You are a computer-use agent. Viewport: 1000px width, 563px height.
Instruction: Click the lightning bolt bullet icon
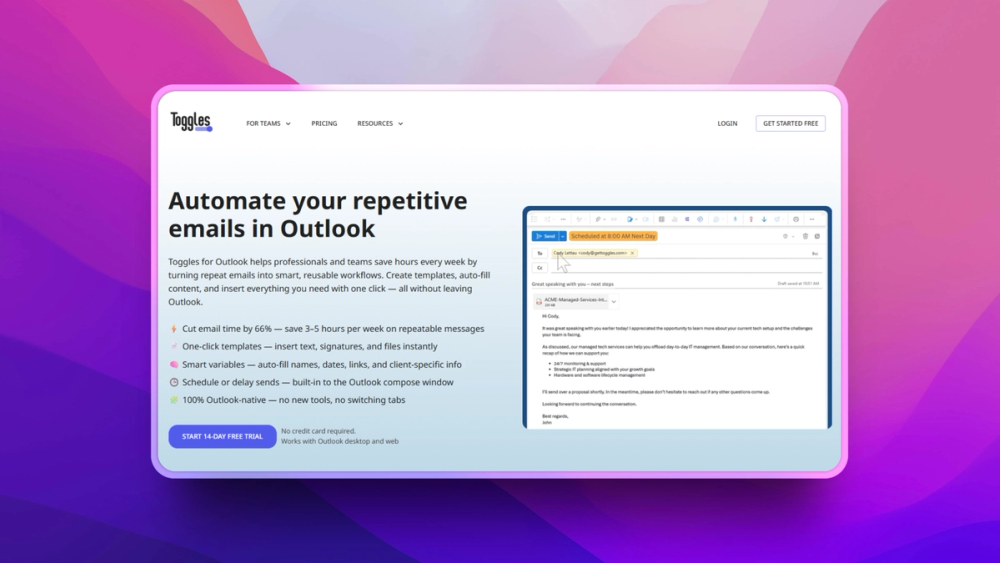click(173, 329)
